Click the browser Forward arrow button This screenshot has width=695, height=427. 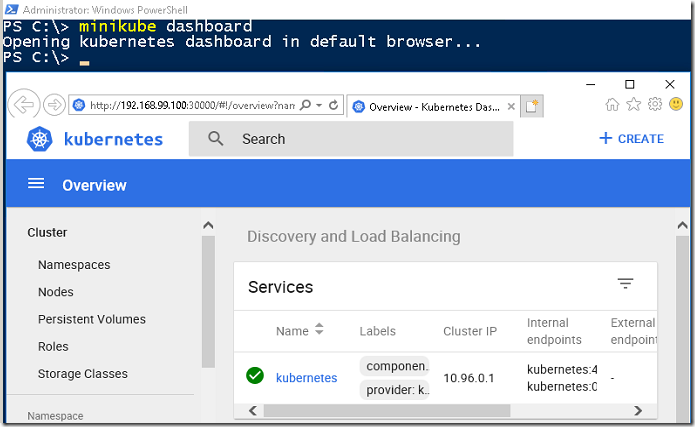tap(55, 105)
